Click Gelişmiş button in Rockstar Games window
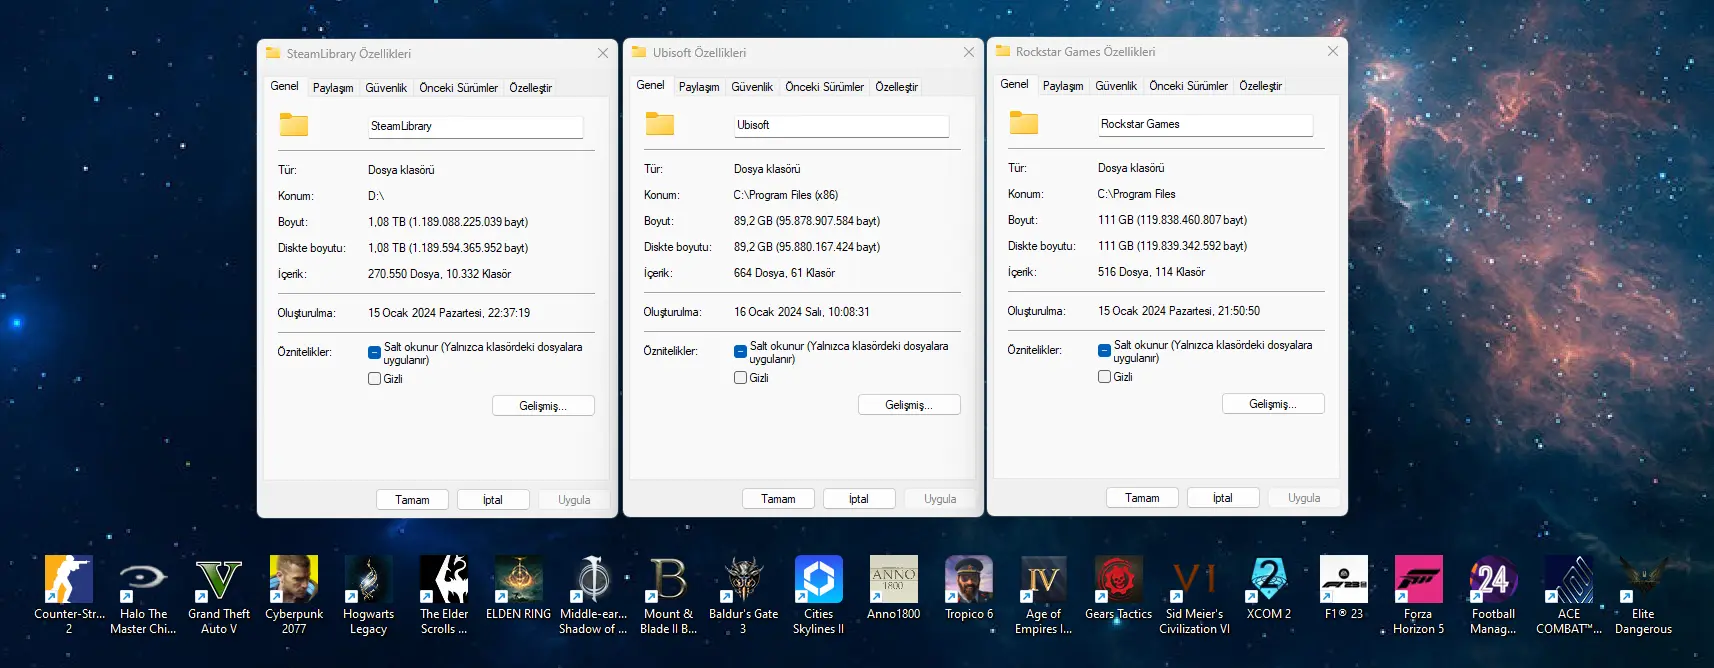 click(1273, 403)
